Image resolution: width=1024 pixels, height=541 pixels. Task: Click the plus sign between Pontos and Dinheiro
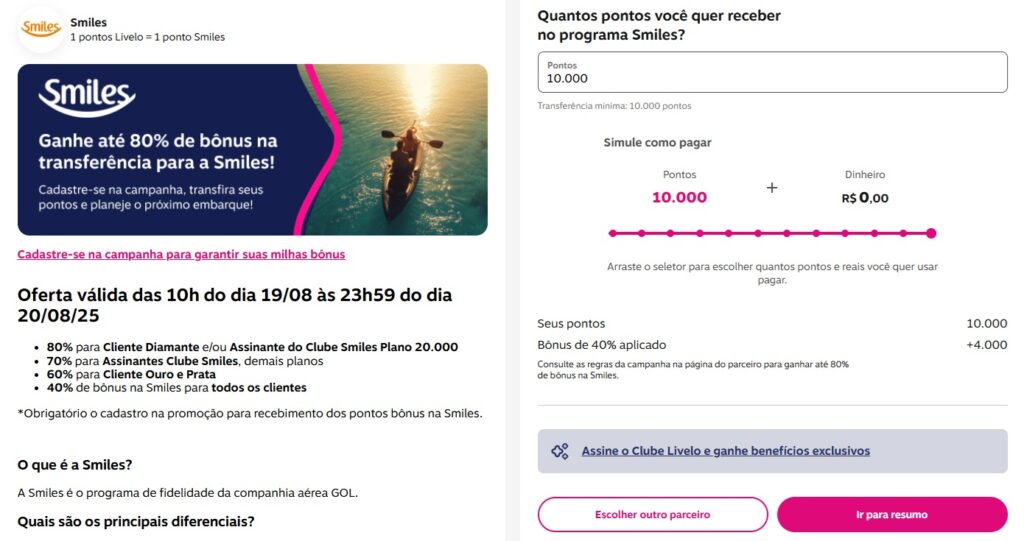[771, 188]
